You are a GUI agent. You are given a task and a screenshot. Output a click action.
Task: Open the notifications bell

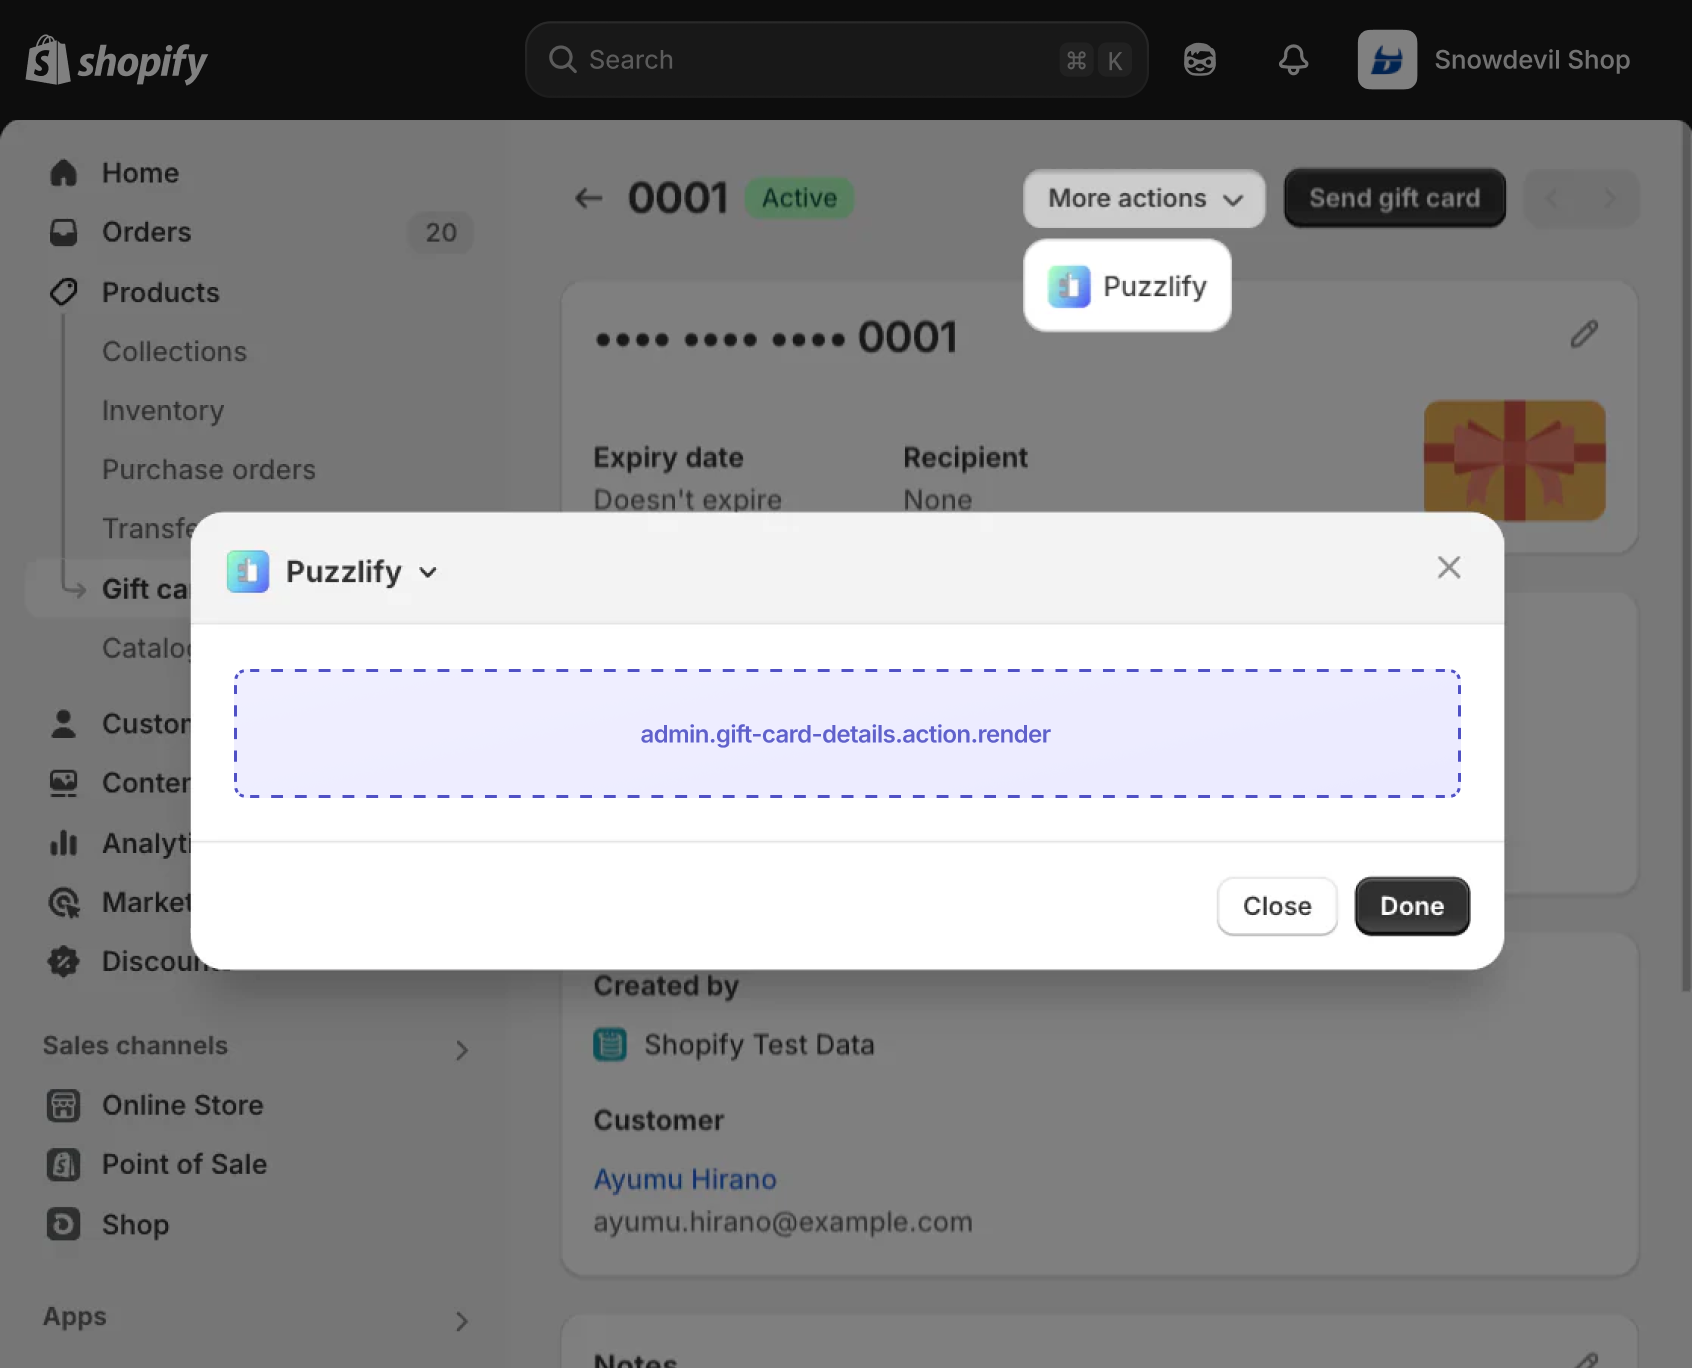[1293, 60]
